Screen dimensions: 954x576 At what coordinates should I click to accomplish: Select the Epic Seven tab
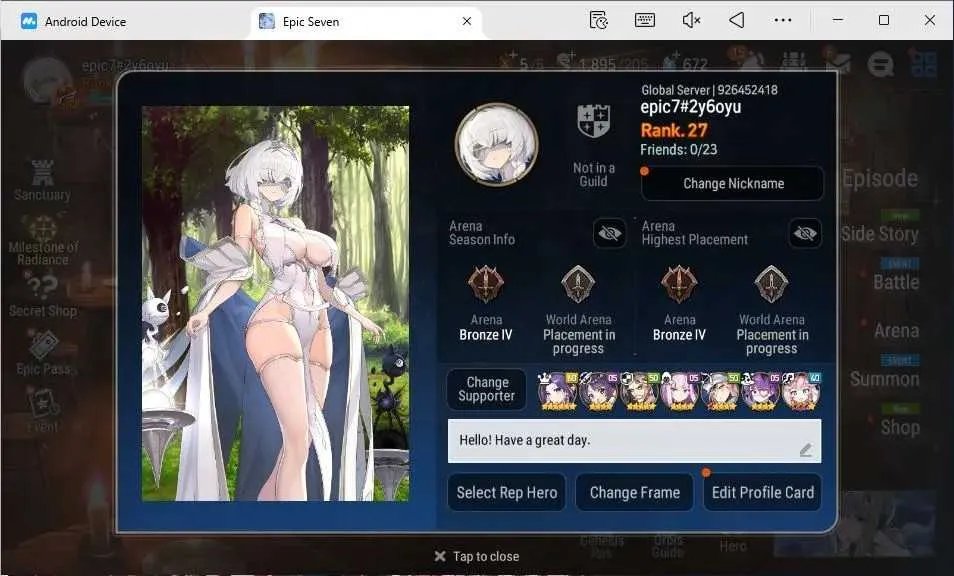pyautogui.click(x=365, y=21)
